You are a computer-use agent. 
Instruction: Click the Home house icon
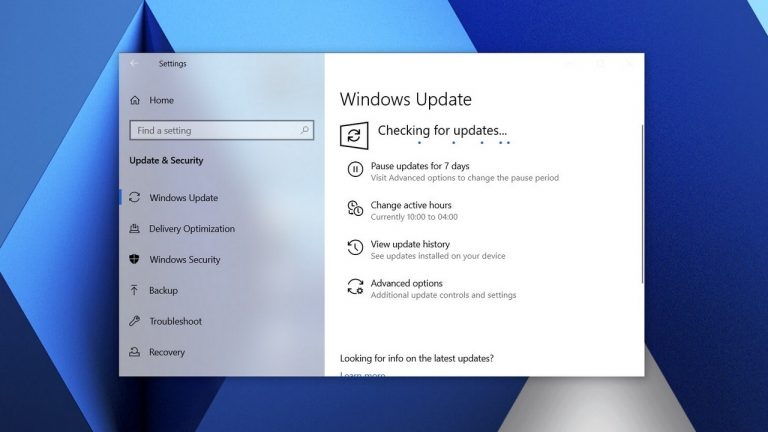click(x=135, y=100)
